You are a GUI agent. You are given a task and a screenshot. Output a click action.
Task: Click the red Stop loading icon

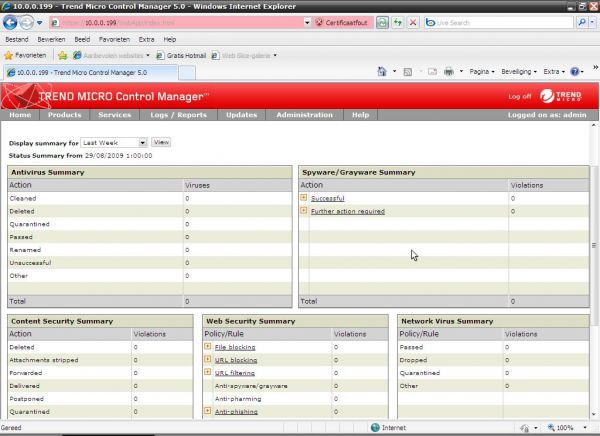coord(413,23)
